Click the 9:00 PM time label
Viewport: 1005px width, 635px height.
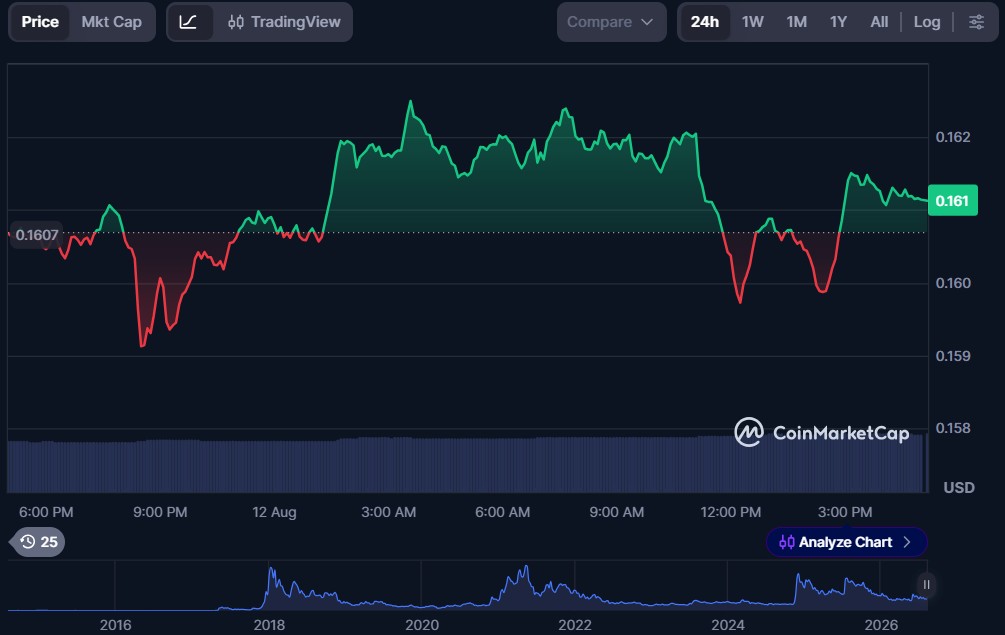160,512
